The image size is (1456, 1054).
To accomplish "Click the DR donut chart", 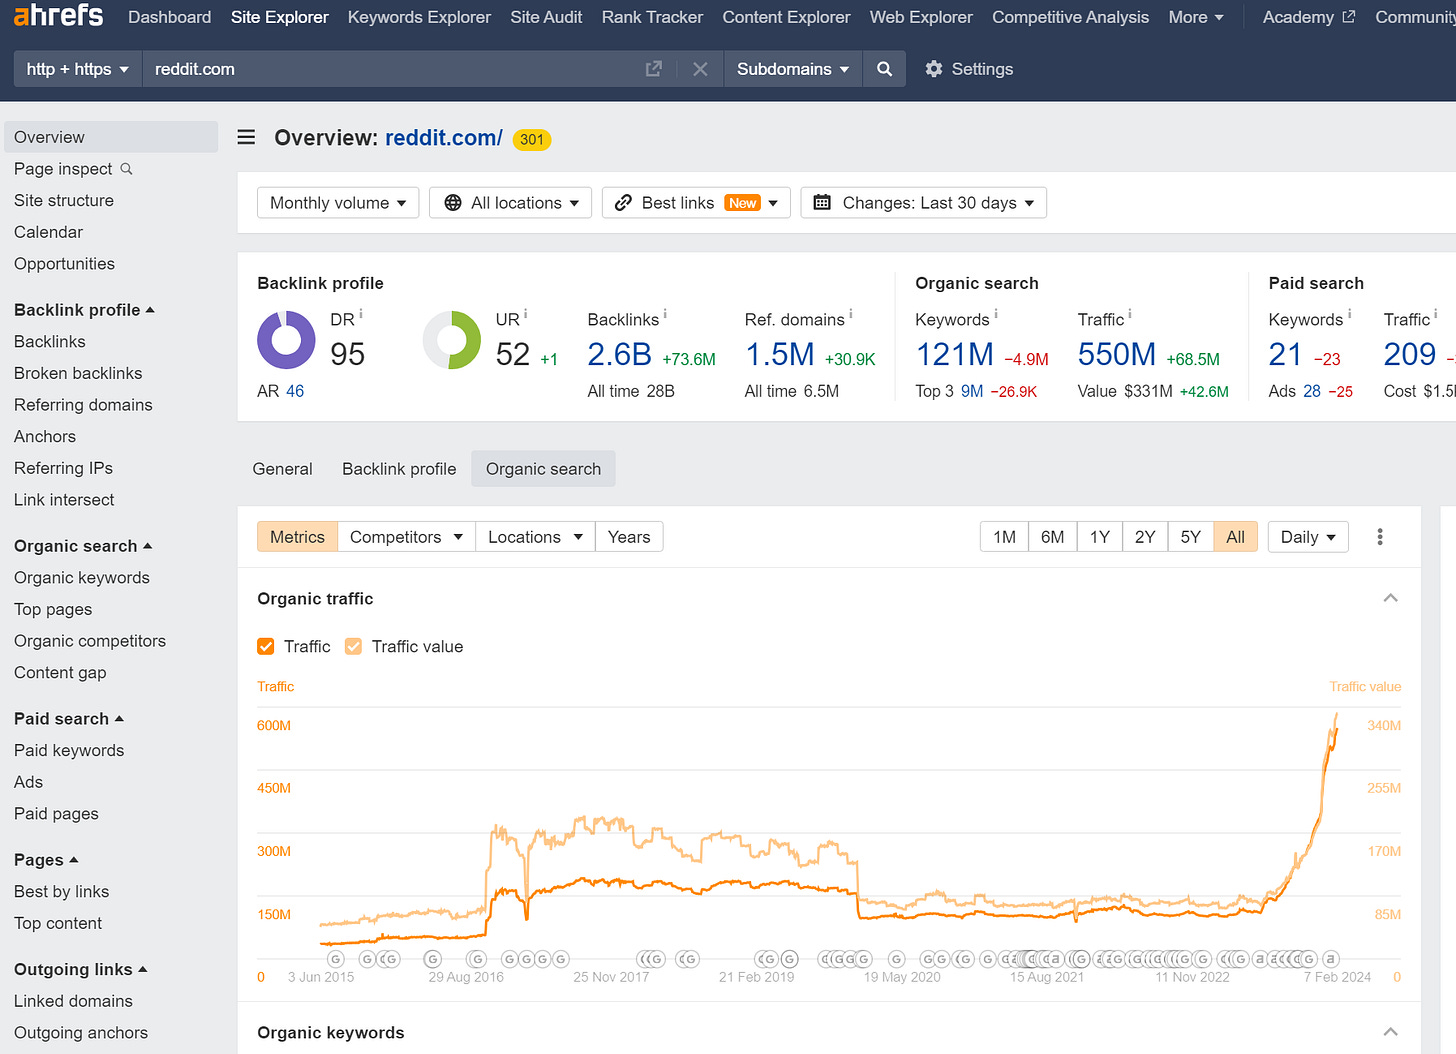I will [287, 340].
